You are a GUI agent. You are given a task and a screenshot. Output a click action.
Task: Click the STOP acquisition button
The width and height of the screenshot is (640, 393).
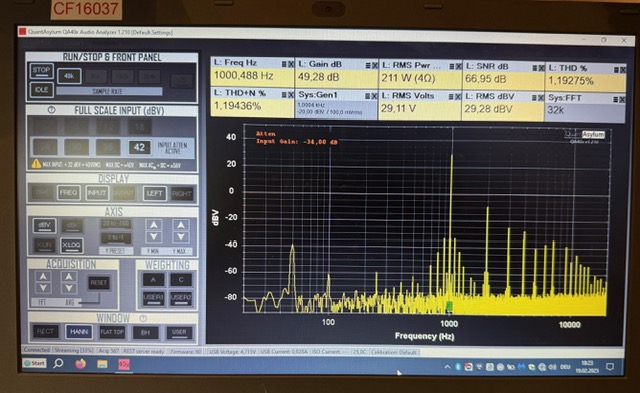41,70
